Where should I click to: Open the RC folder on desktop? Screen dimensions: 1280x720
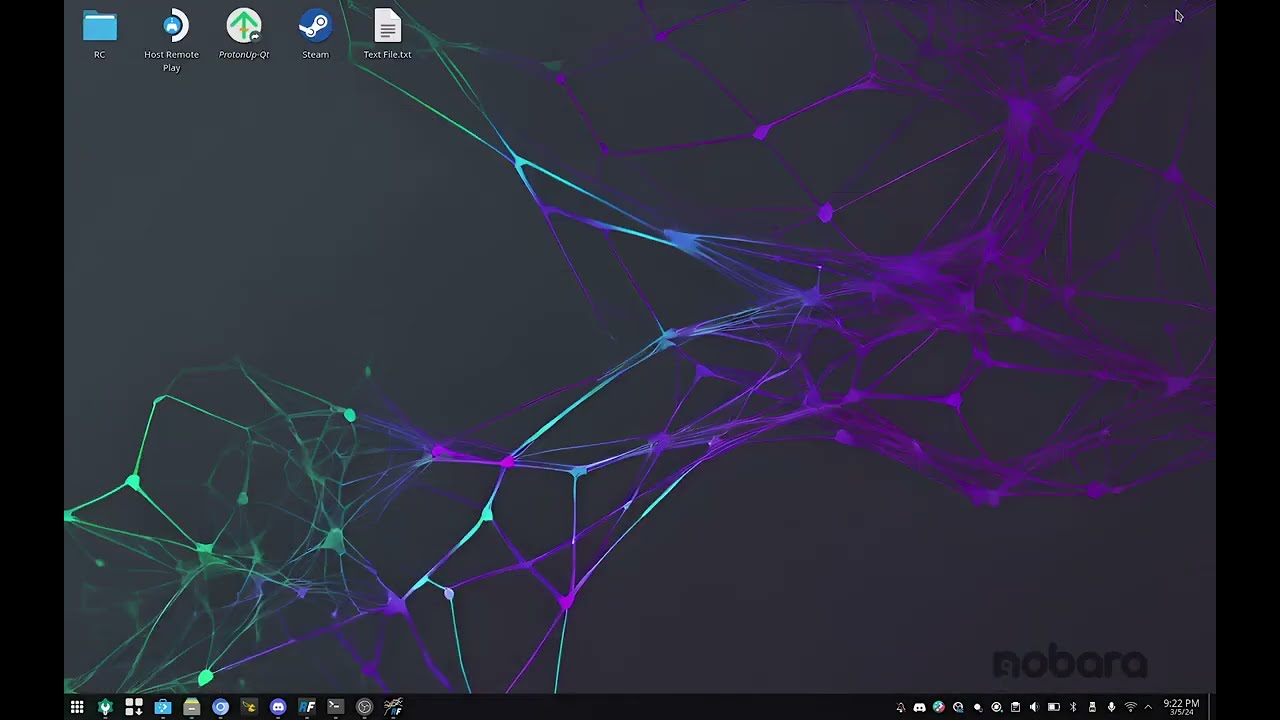(99, 34)
